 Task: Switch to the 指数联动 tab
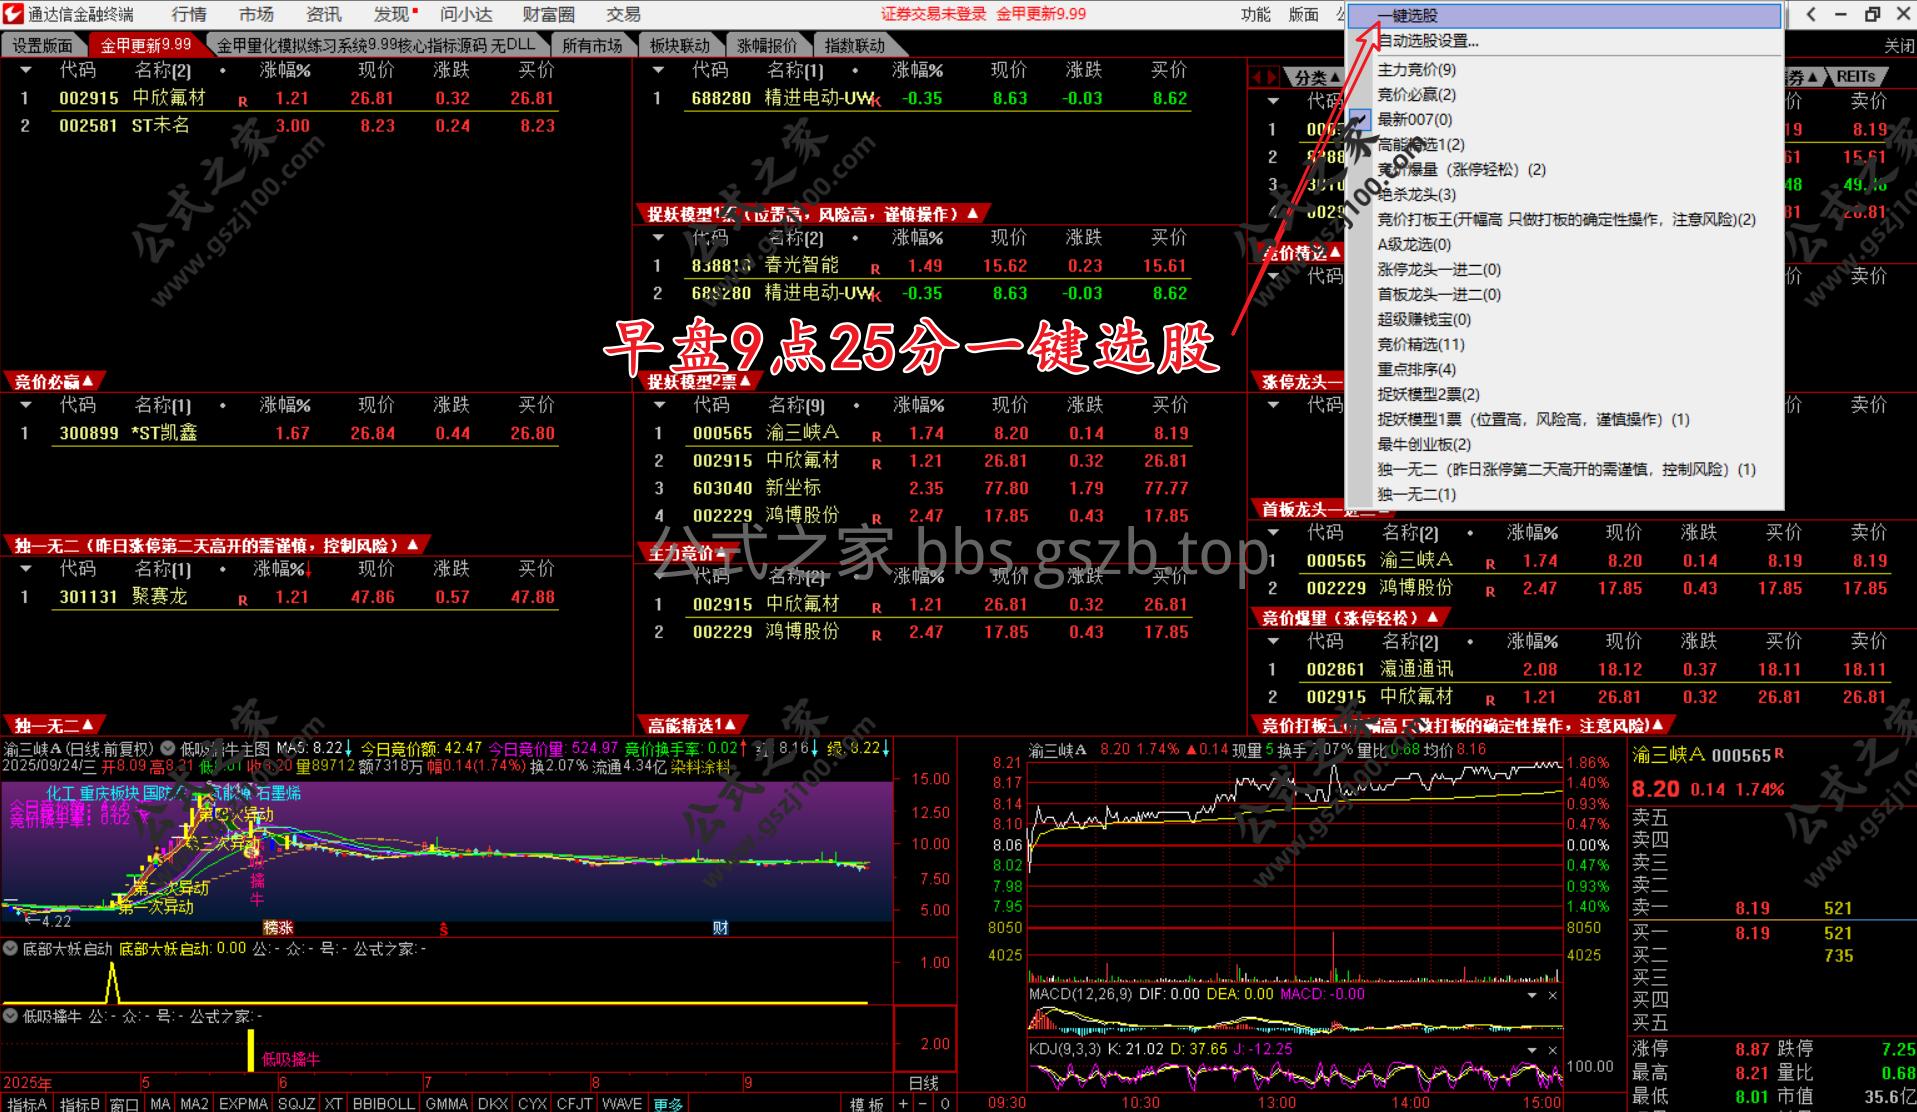pos(855,45)
